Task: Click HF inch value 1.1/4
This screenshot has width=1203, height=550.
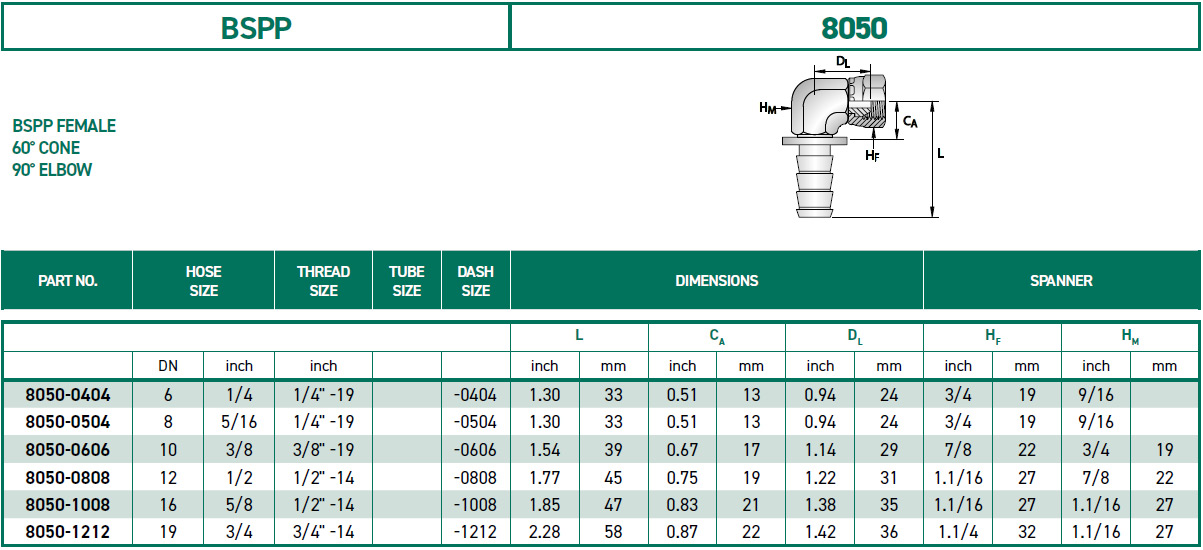Action: coord(958,532)
